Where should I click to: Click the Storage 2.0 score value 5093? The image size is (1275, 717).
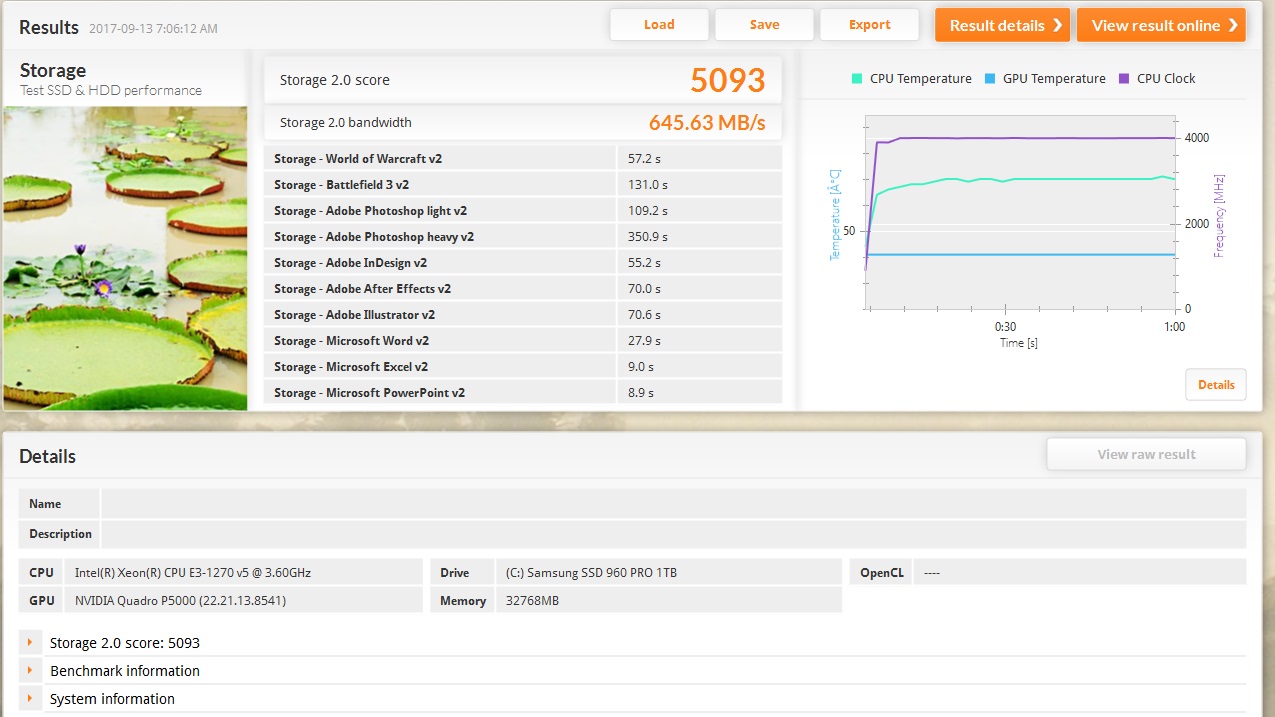click(x=727, y=80)
